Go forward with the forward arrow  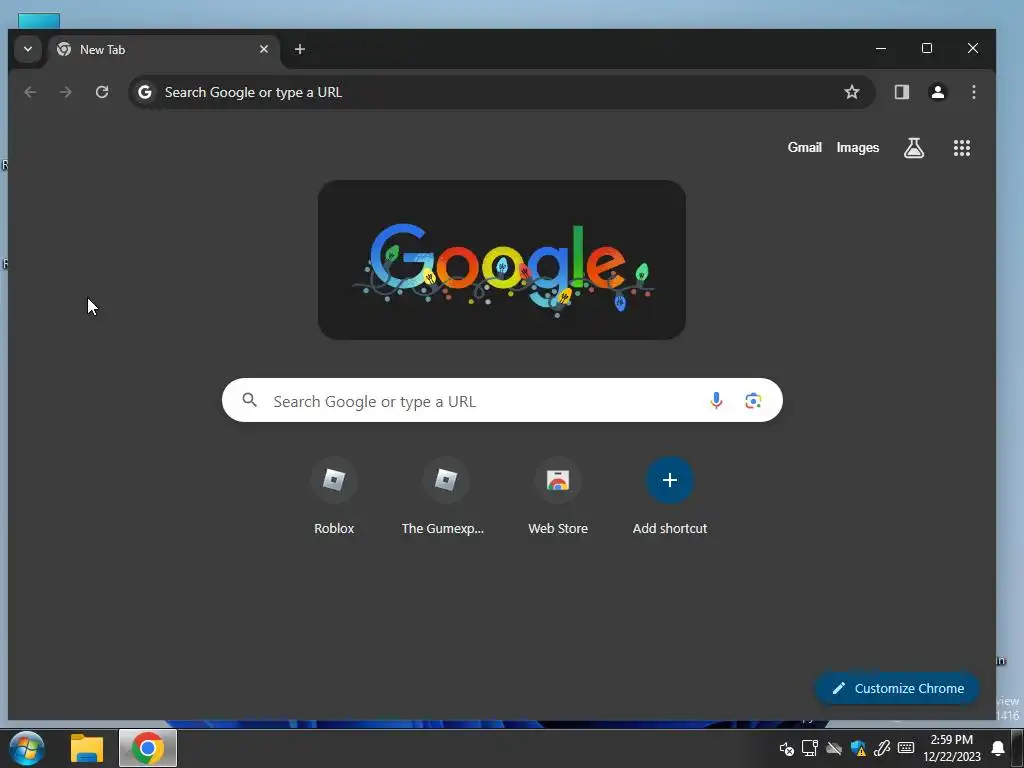(66, 92)
